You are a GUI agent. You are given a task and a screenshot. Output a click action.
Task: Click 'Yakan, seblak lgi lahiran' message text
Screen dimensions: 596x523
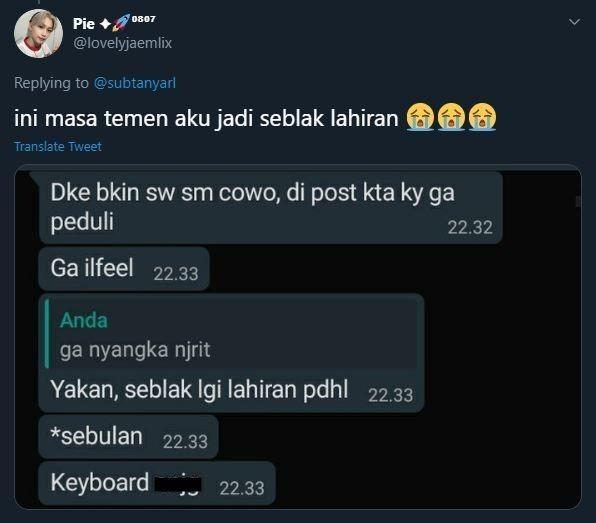coord(199,390)
